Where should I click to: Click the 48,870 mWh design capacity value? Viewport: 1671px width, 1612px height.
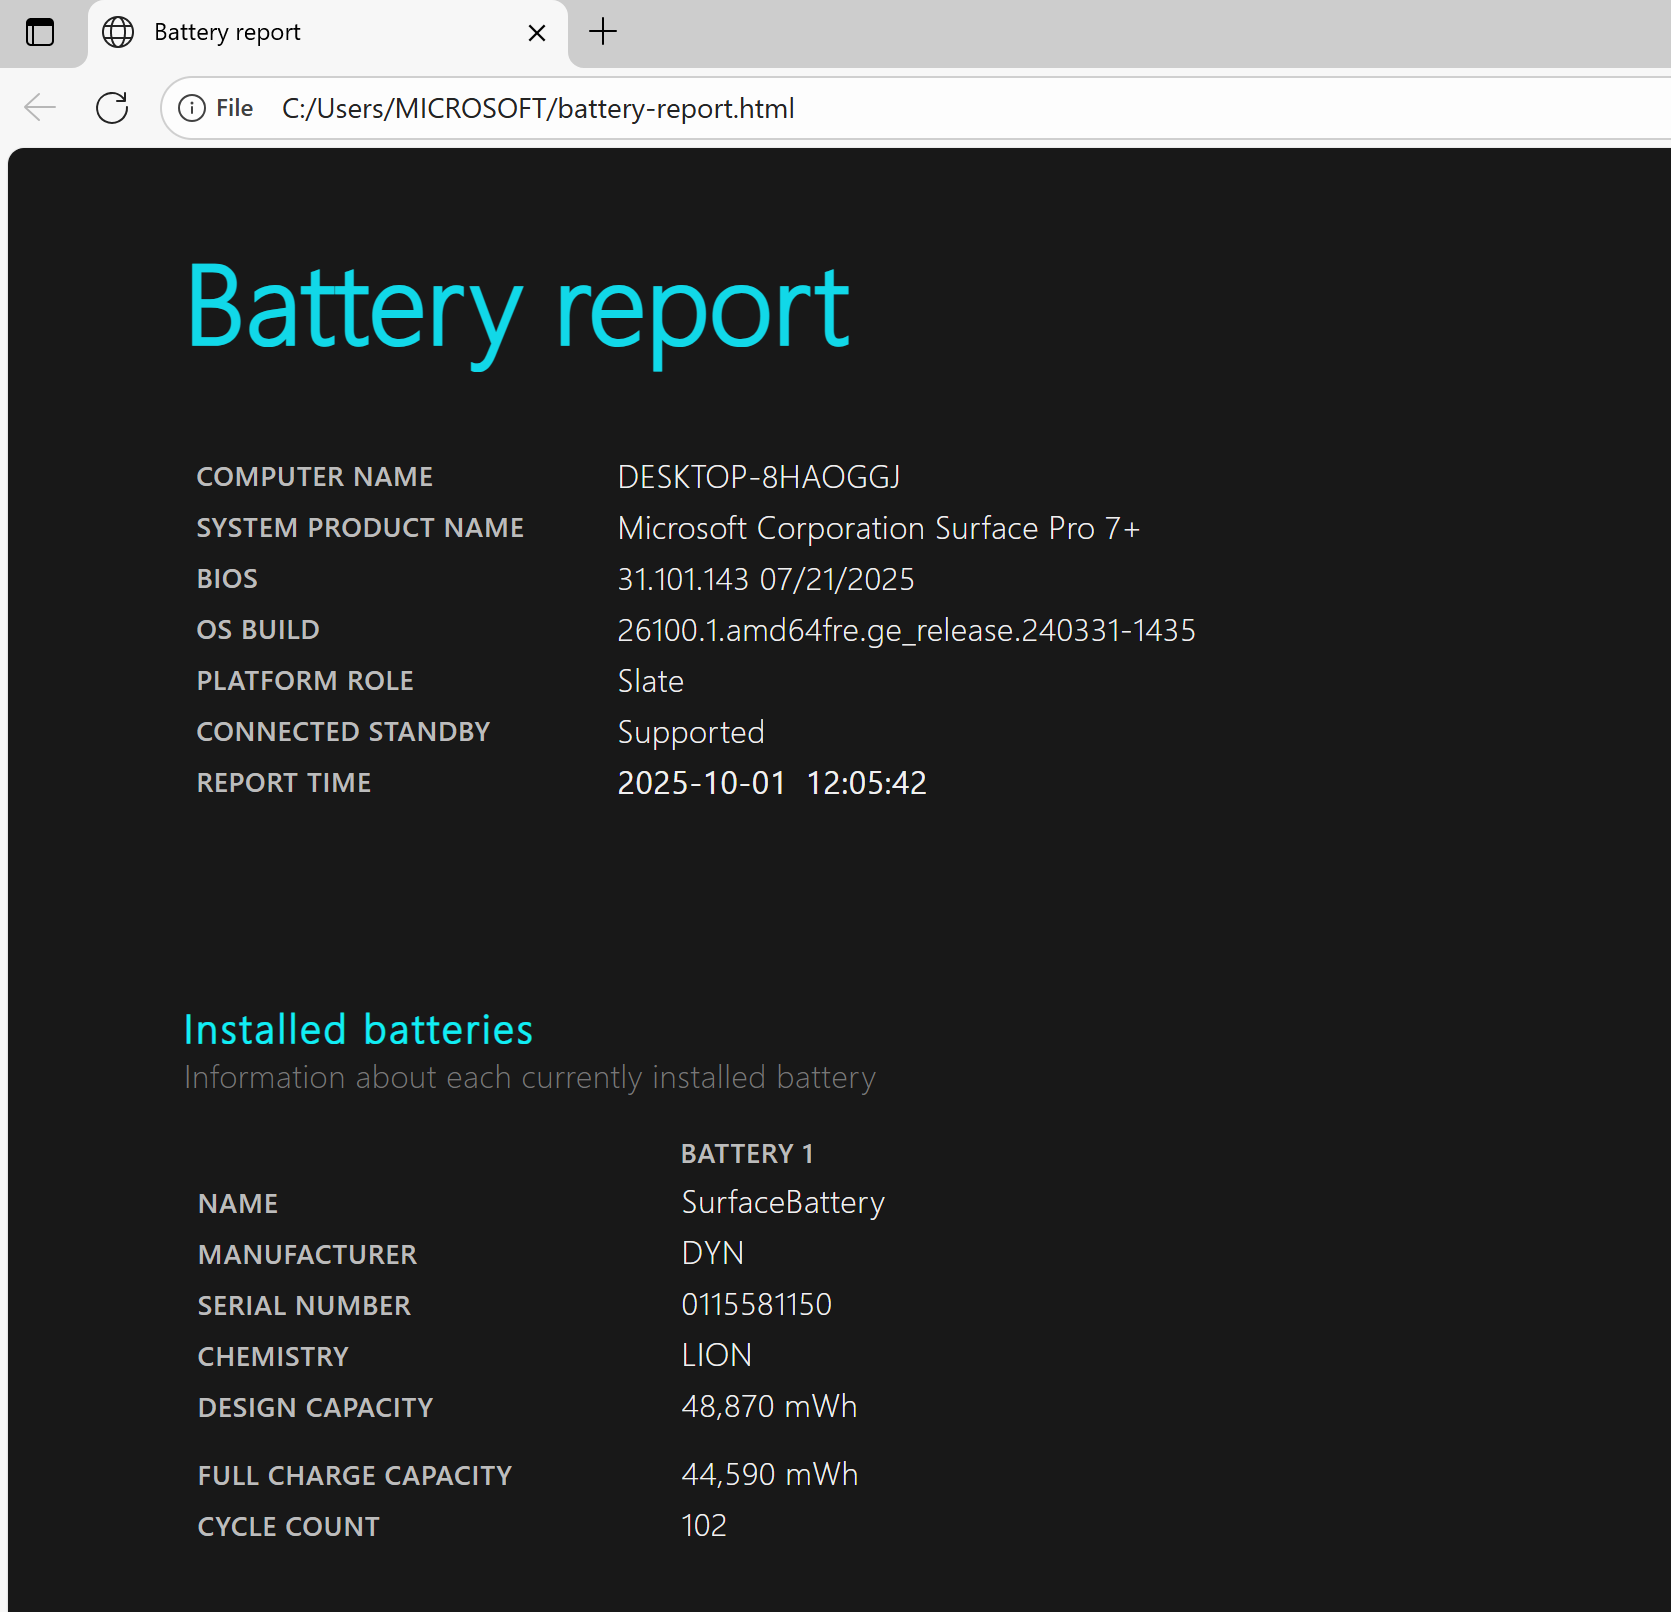[769, 1407]
